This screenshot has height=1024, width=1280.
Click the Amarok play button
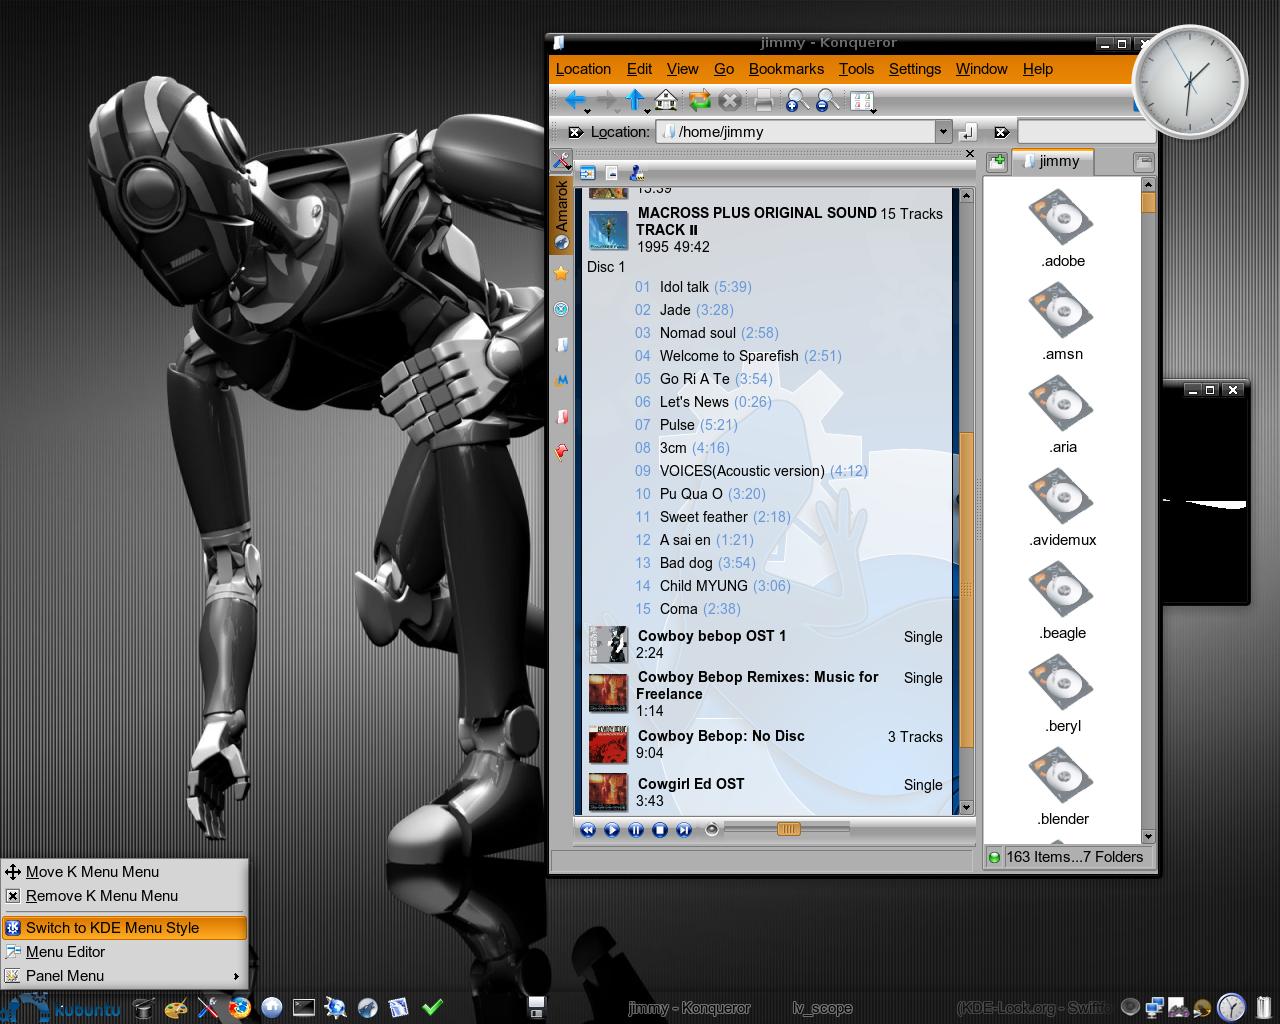pyautogui.click(x=612, y=830)
